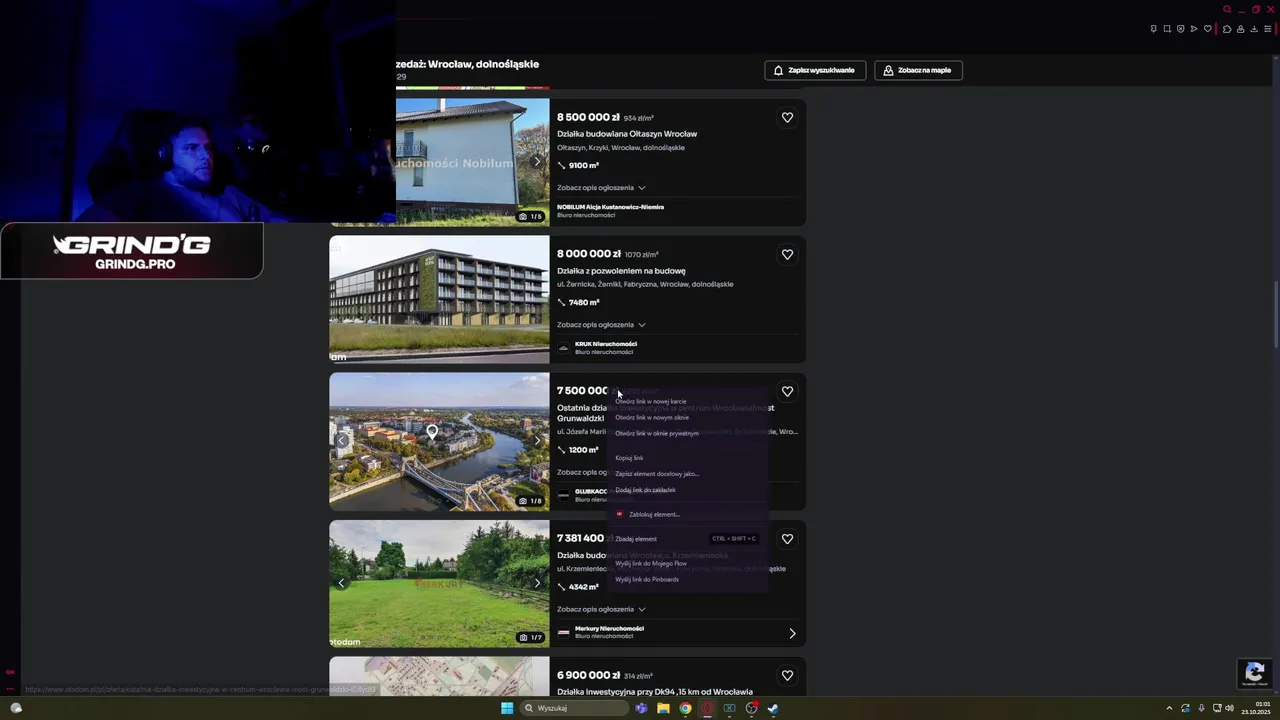This screenshot has width=1280, height=720.
Task: Click the Opera profile account icon
Action: [1241, 29]
